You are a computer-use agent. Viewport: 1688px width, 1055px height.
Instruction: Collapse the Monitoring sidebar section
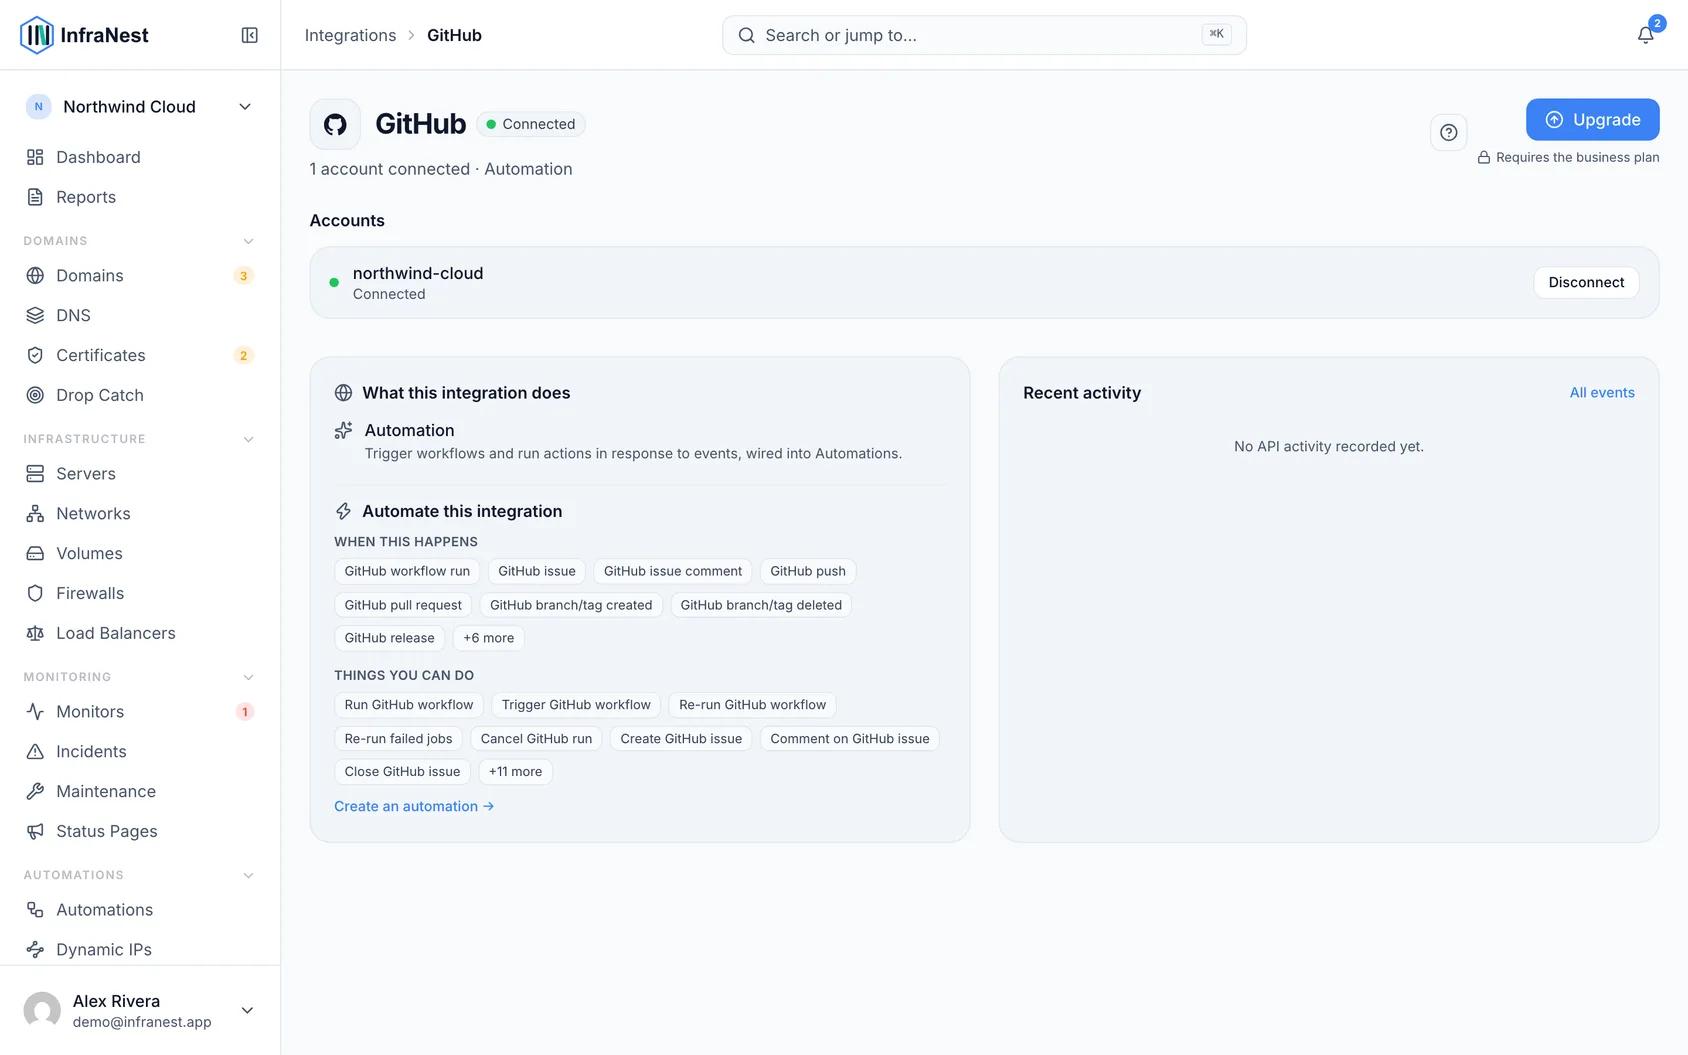(x=248, y=677)
